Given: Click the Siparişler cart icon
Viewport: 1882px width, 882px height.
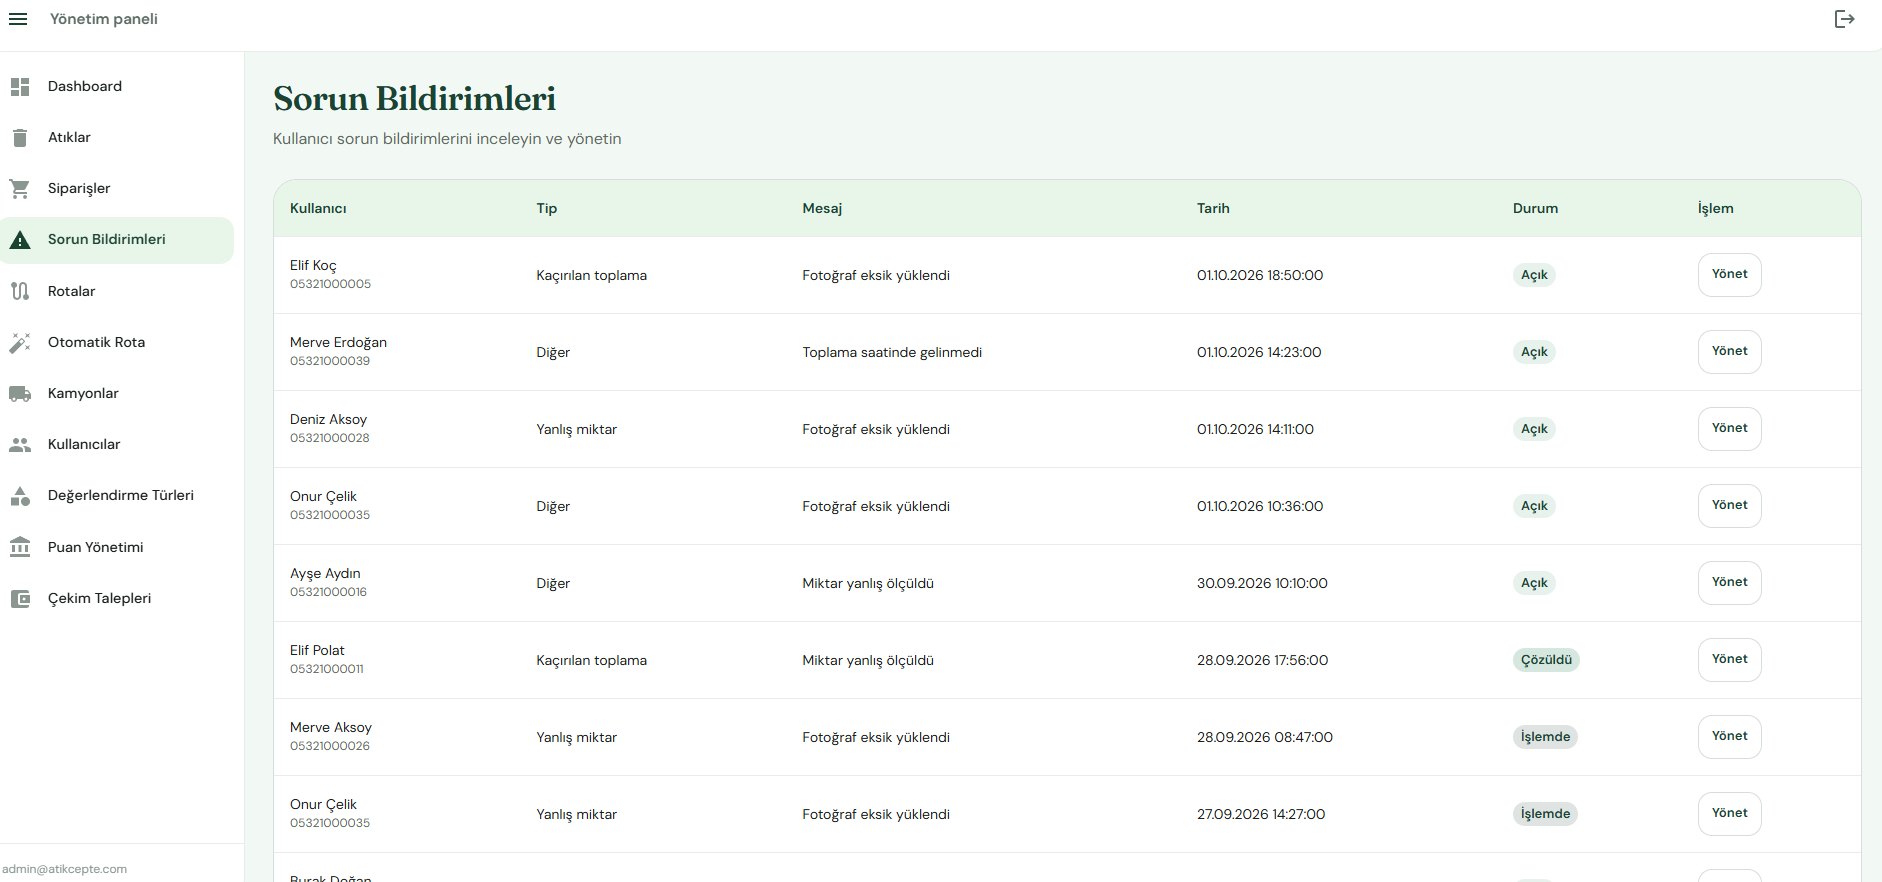Looking at the screenshot, I should click(20, 189).
